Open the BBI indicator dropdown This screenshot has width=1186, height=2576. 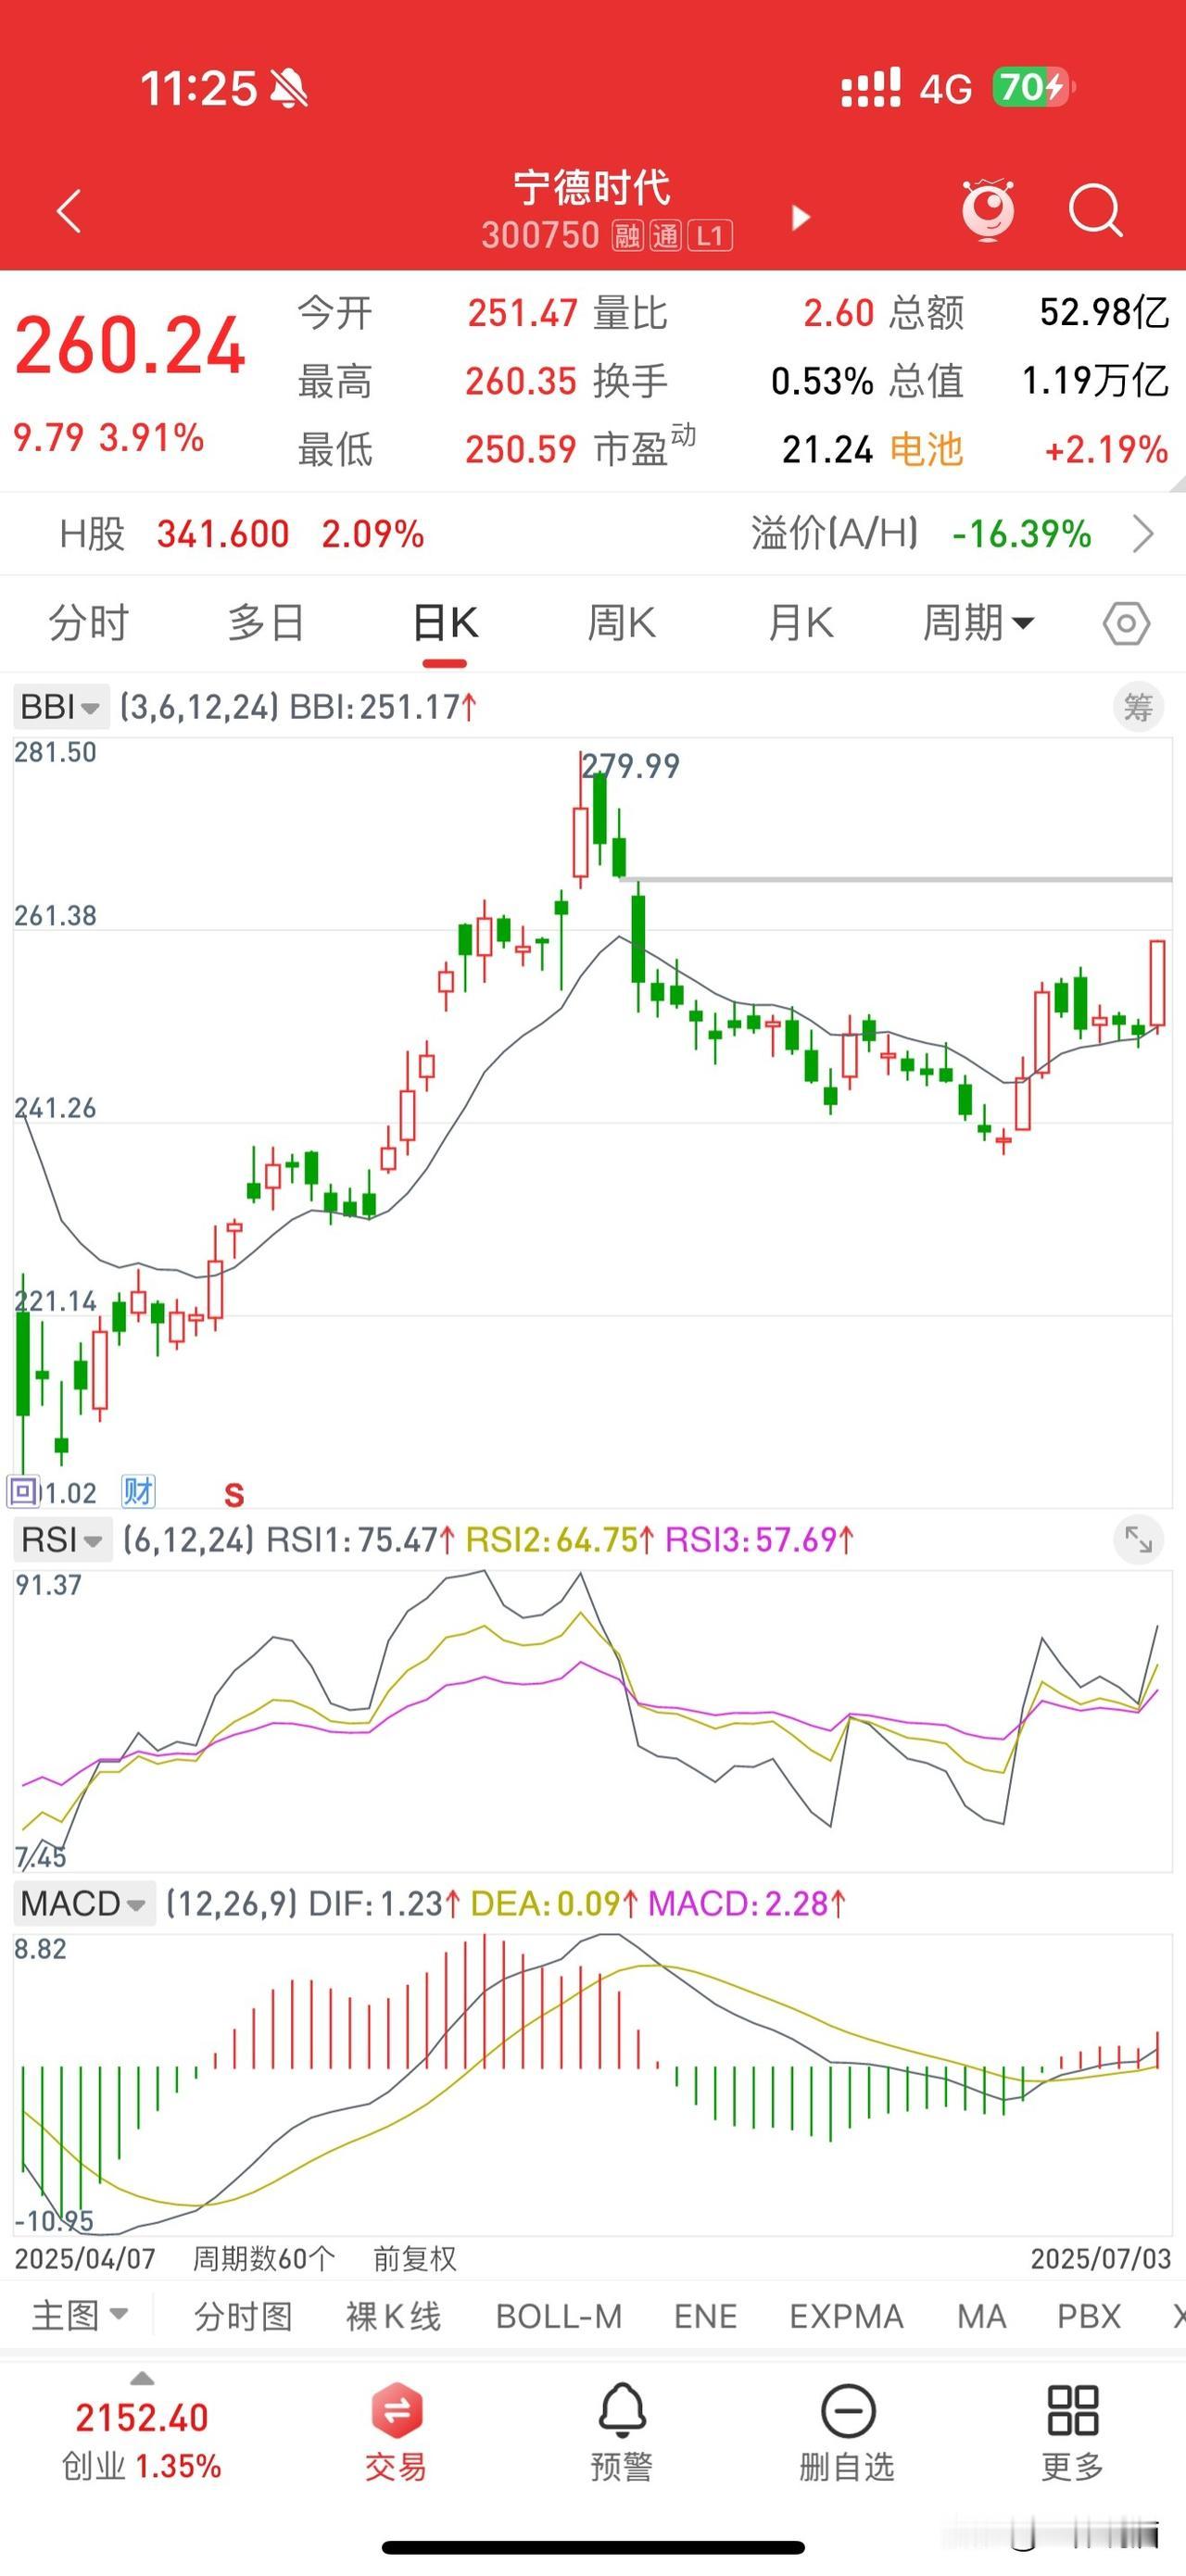60,707
